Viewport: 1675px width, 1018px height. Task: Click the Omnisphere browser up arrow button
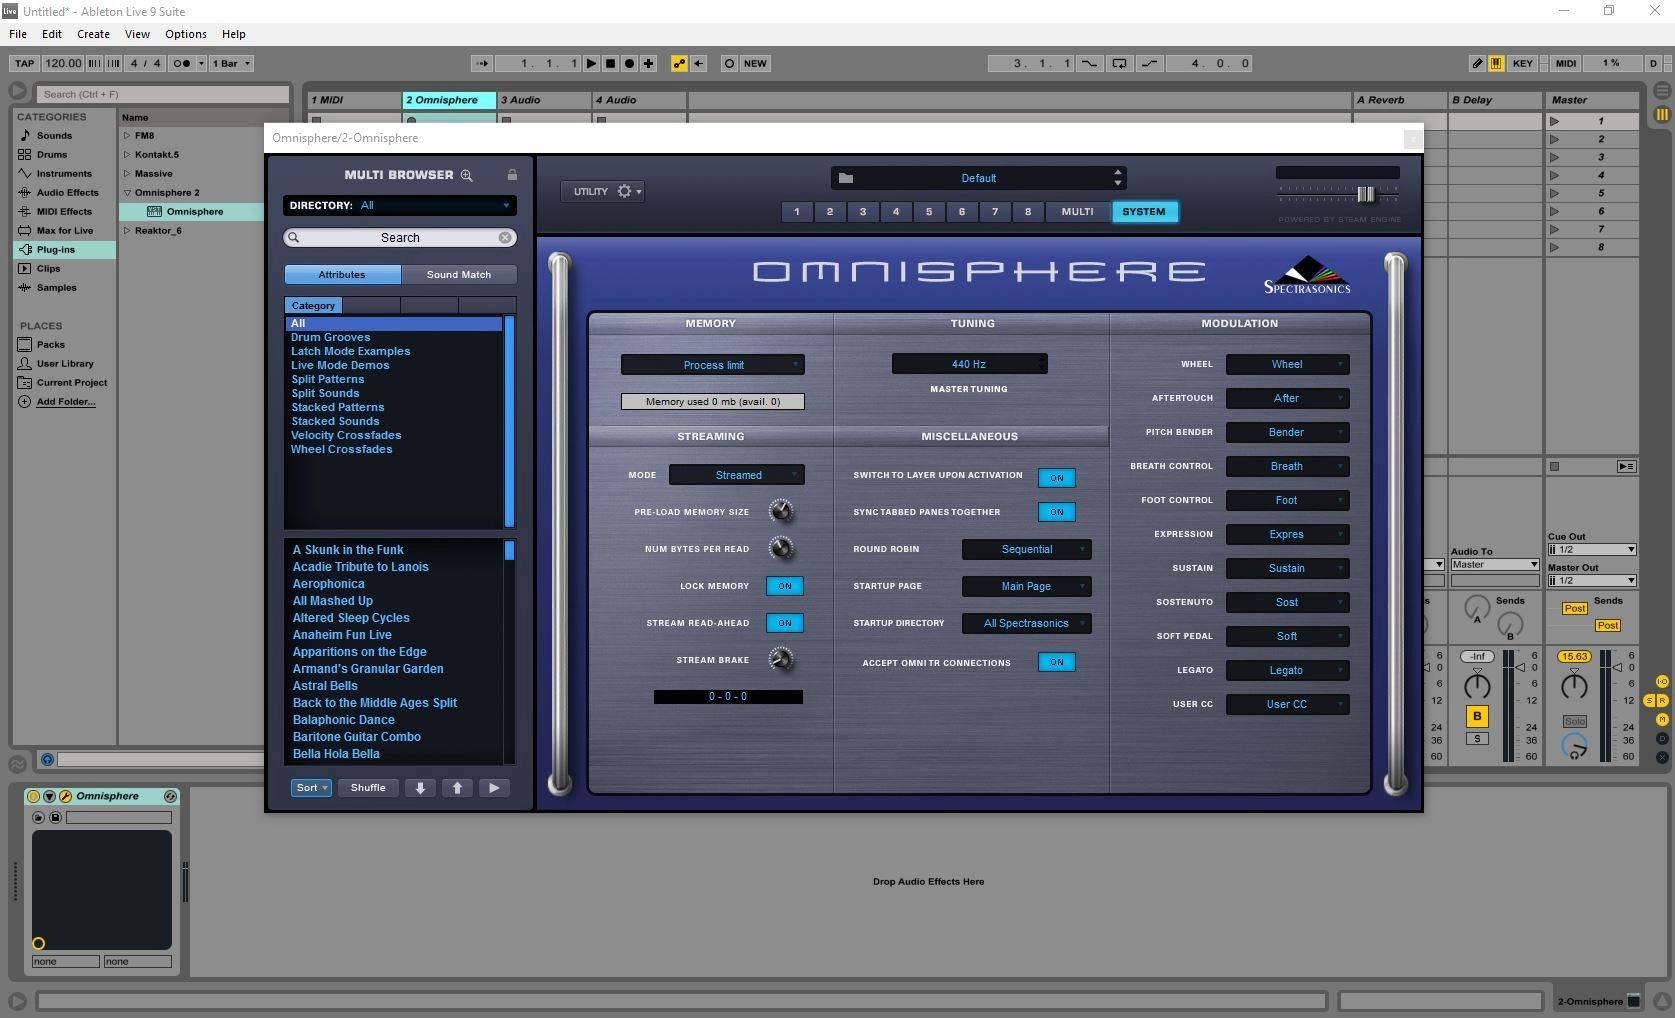point(457,788)
